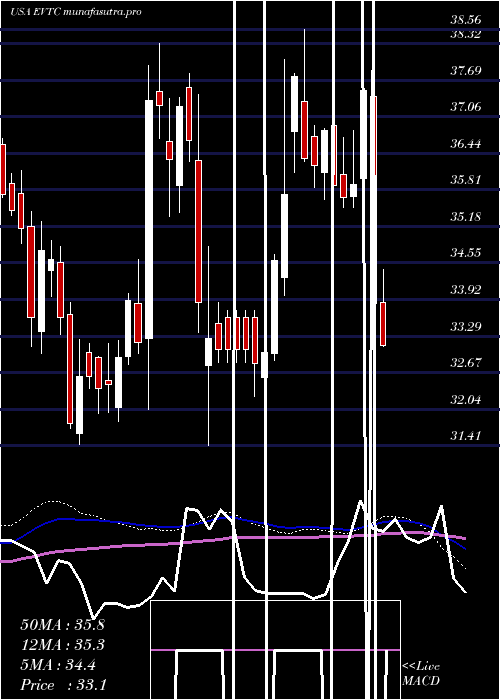Click the 37.69 price axis label
This screenshot has height=700, width=500.
[466, 71]
